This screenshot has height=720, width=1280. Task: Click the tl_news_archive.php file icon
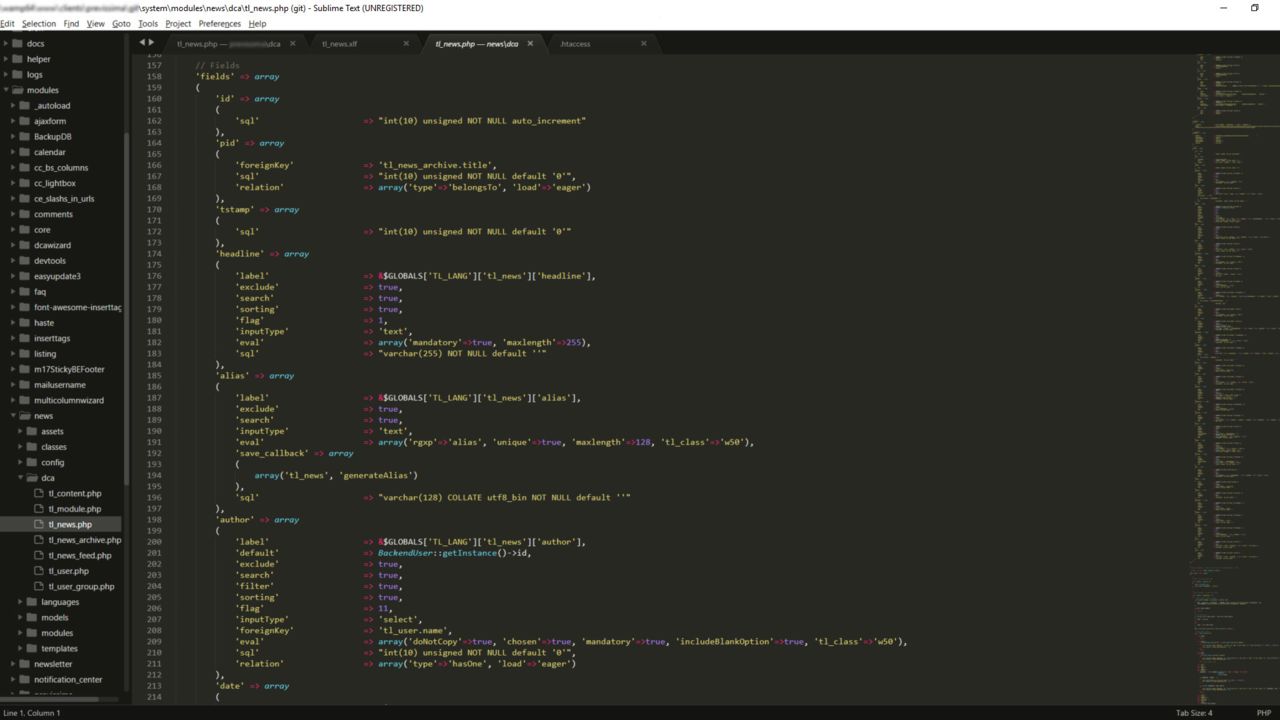click(x=39, y=540)
